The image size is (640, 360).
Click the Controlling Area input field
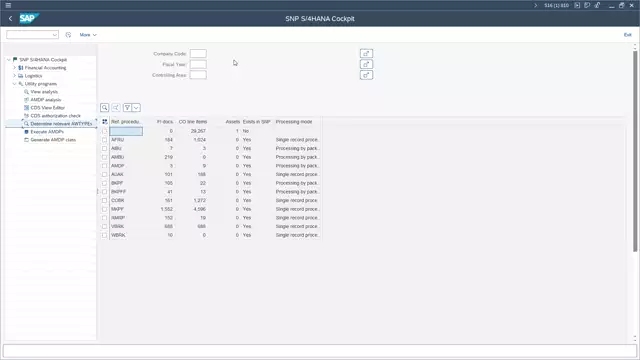(198, 75)
